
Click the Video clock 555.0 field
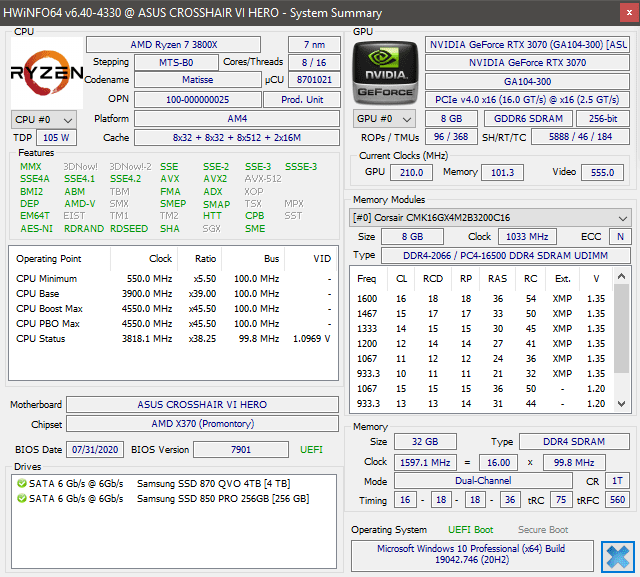[602, 173]
